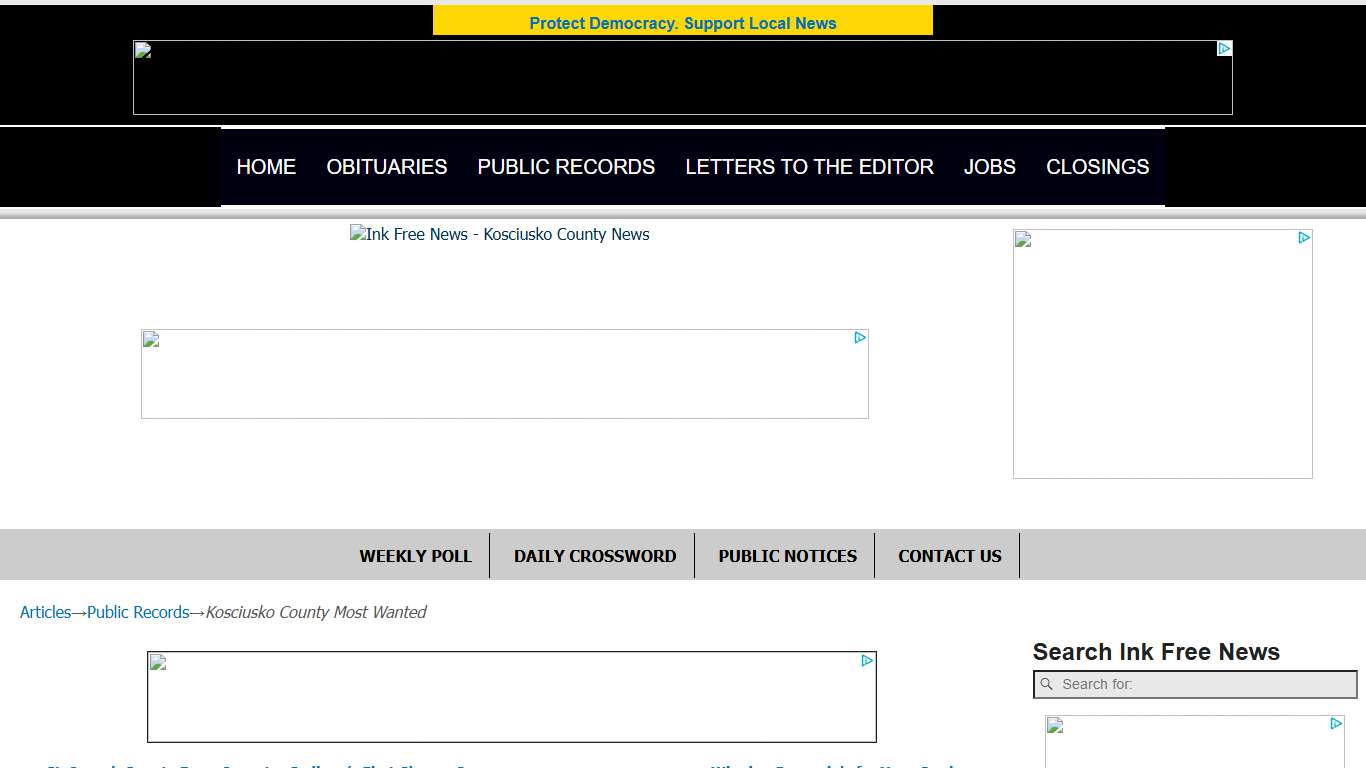
Task: Open LETTERS TO THE EDITOR
Action: [x=809, y=167]
